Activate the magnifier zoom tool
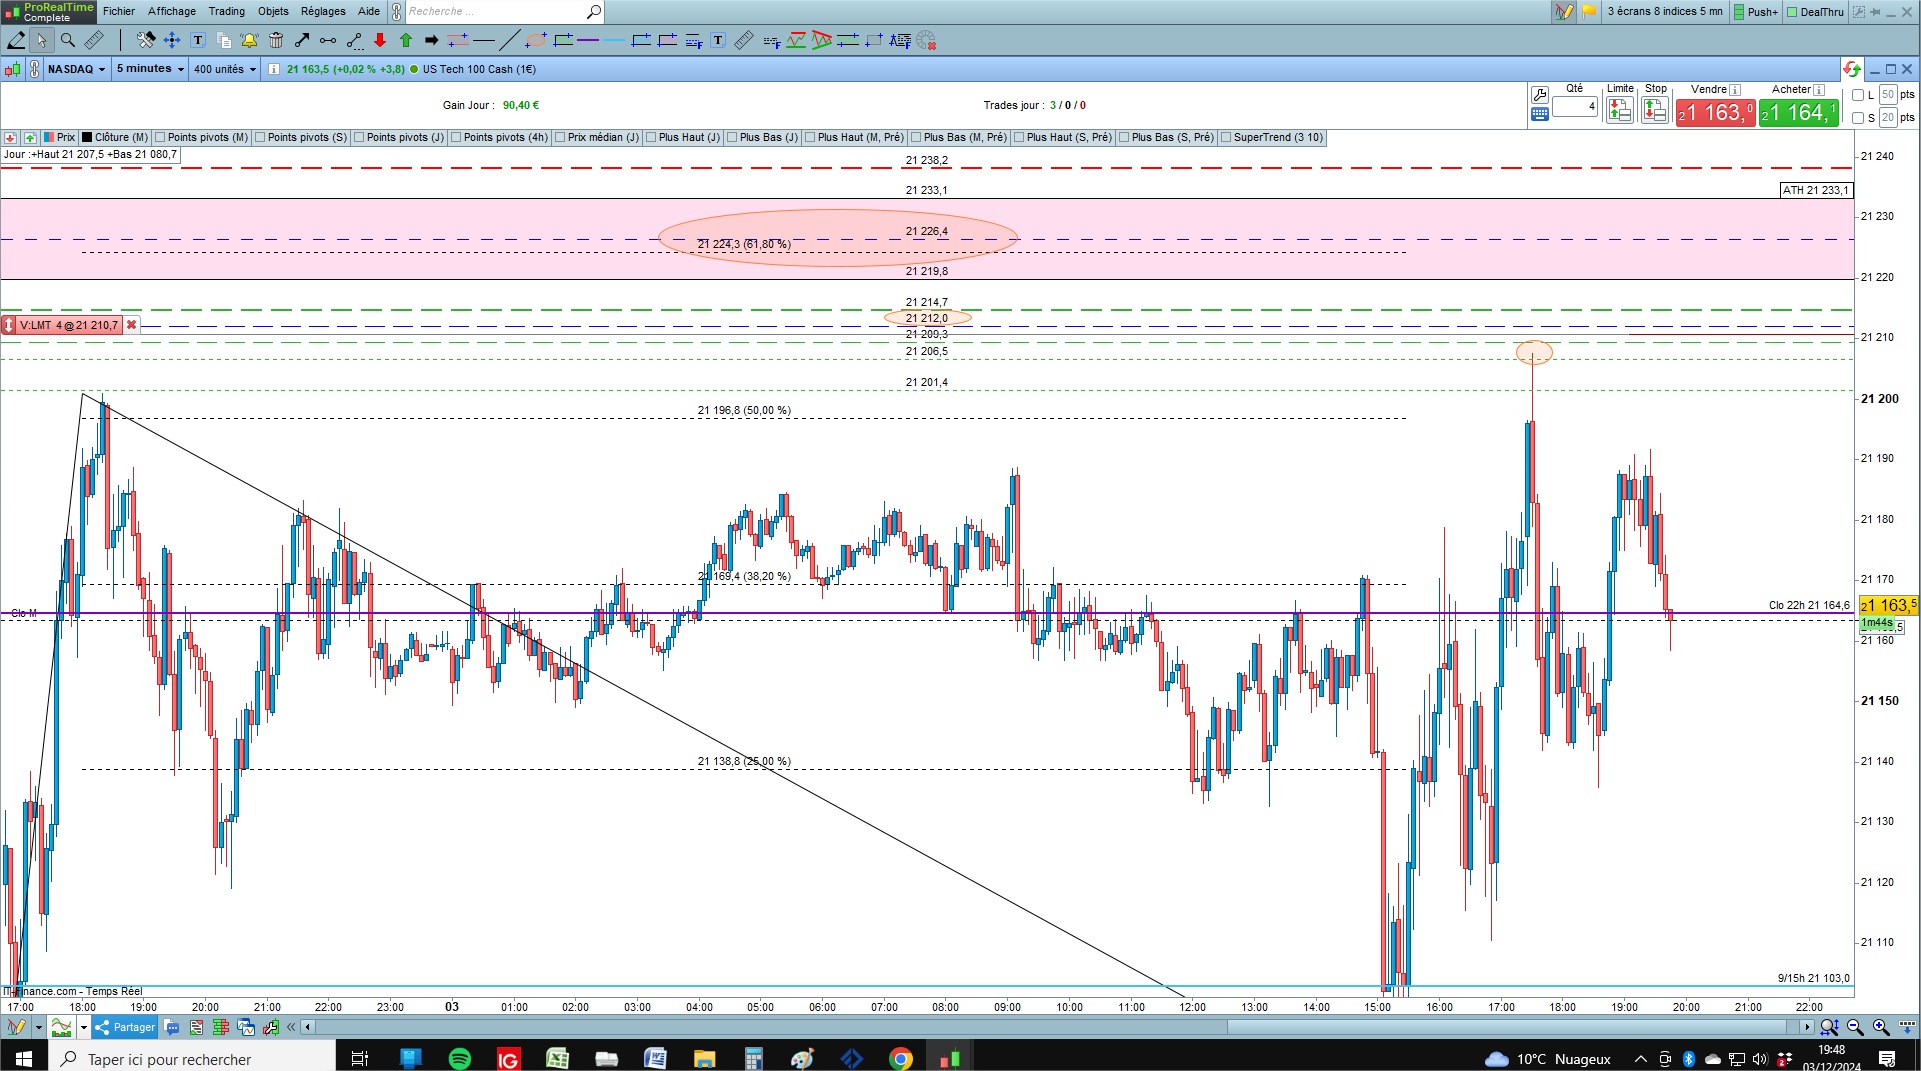 [67, 40]
